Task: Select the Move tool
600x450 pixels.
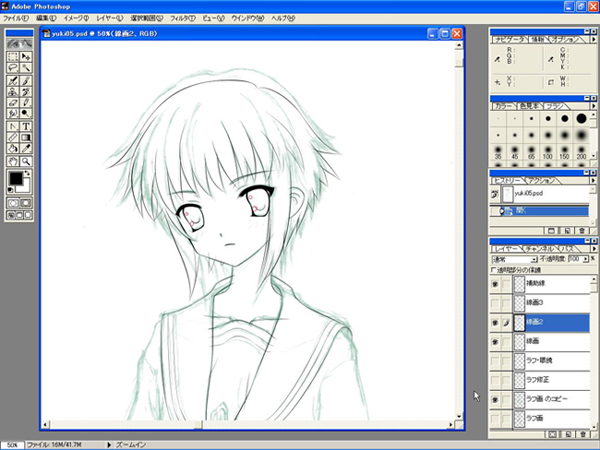Action: click(x=26, y=57)
